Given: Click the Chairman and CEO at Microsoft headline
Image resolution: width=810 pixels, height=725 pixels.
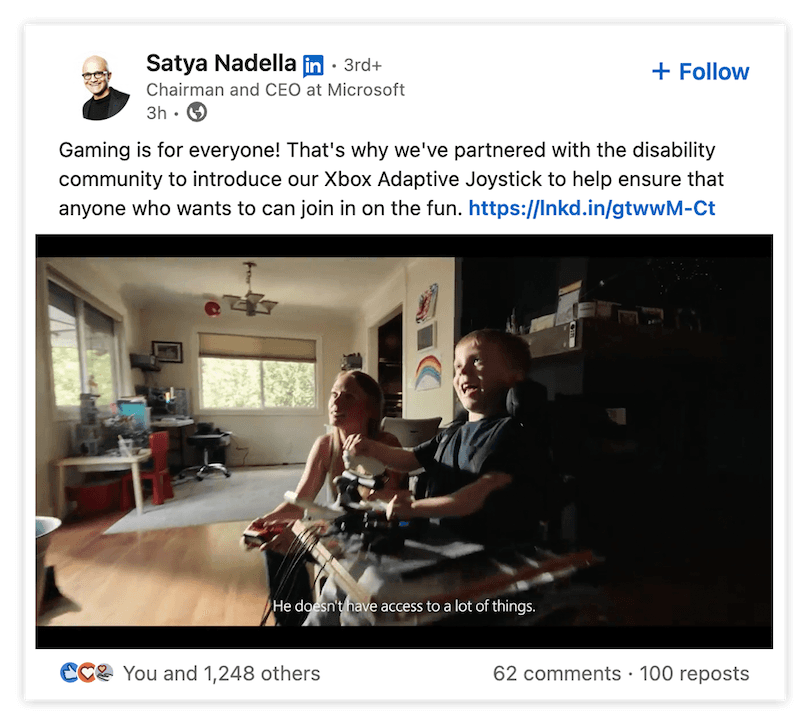Looking at the screenshot, I should [275, 90].
